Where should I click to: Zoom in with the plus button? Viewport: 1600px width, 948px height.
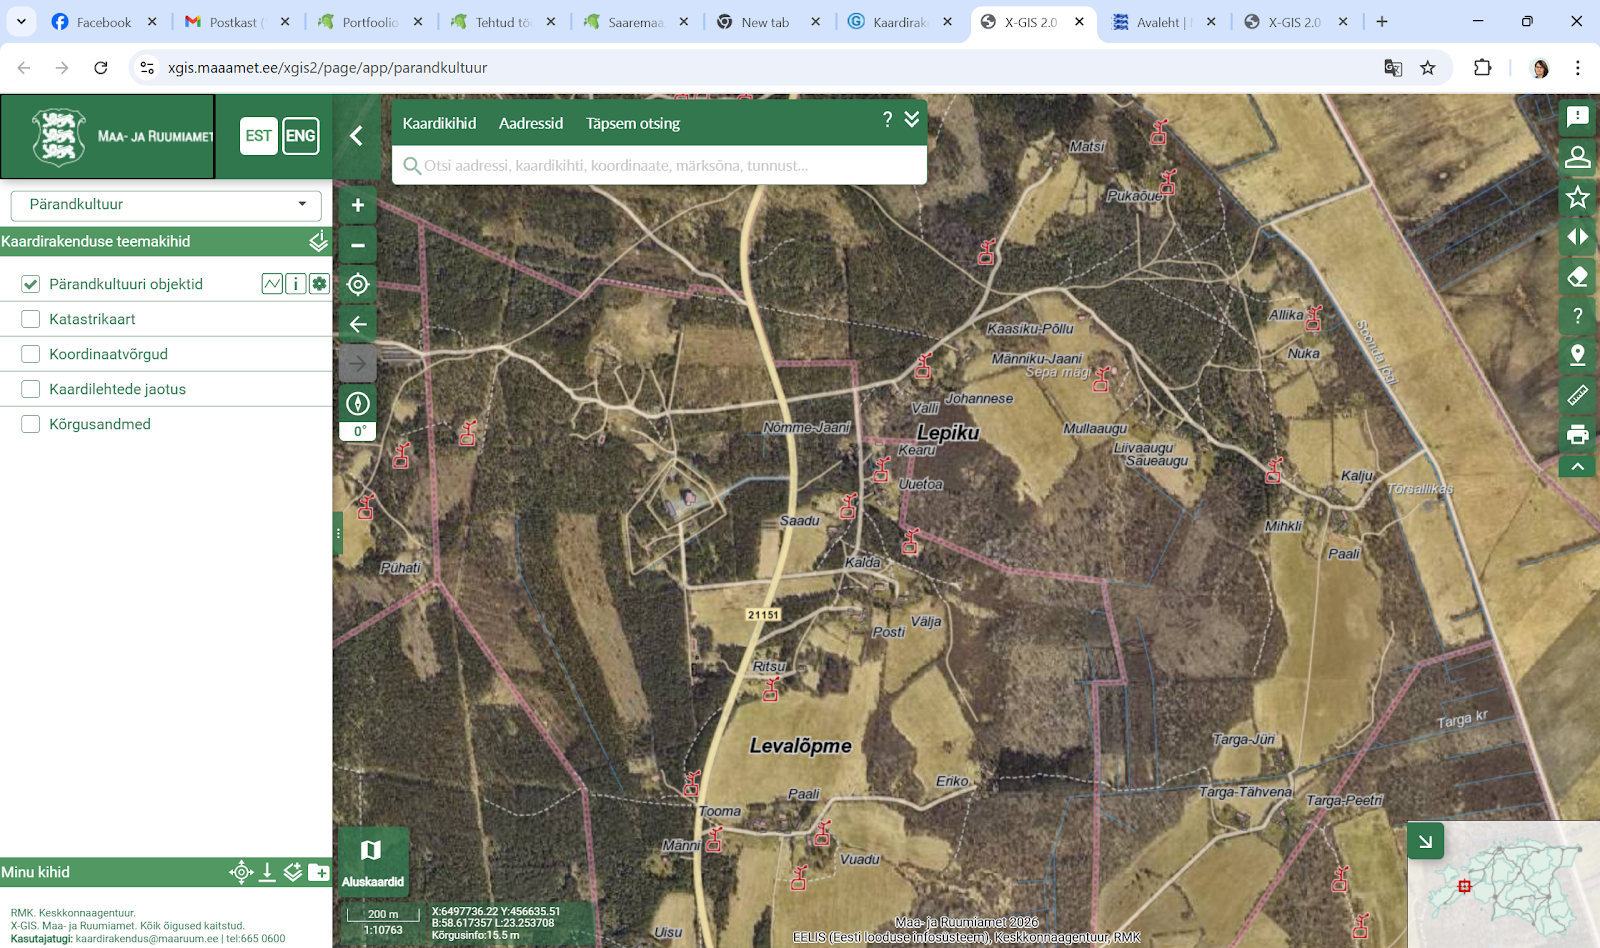click(358, 205)
